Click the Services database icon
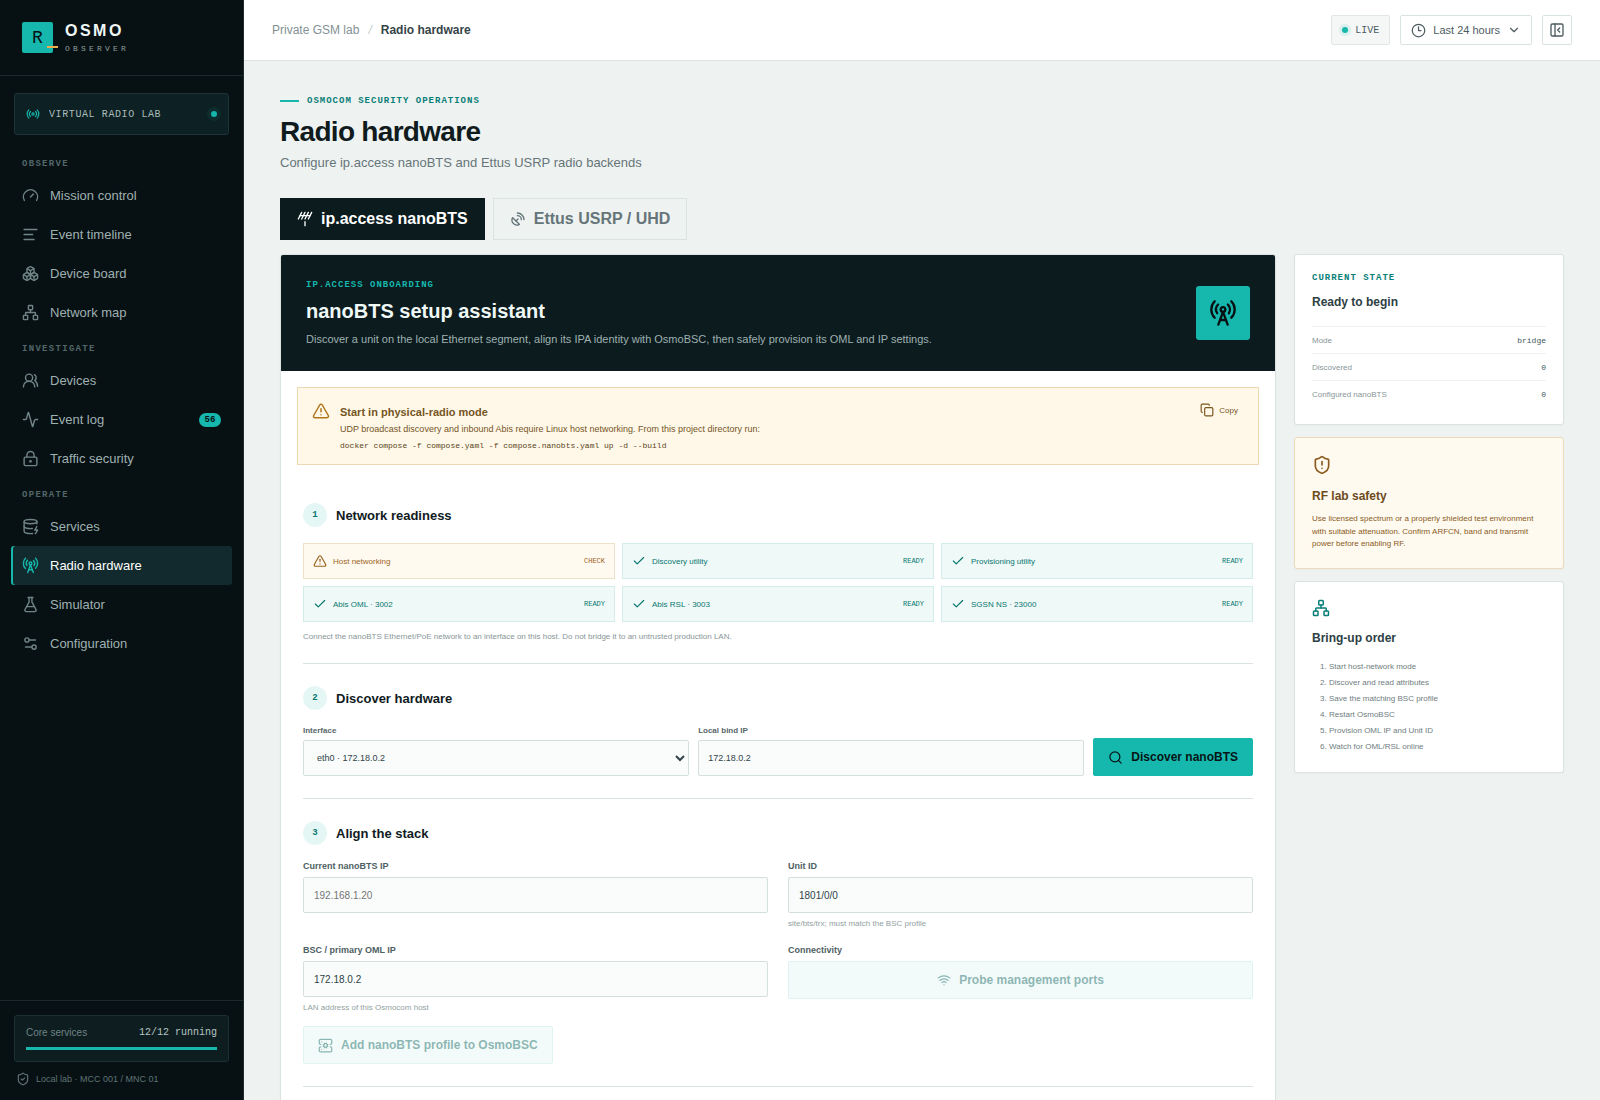 coord(30,527)
